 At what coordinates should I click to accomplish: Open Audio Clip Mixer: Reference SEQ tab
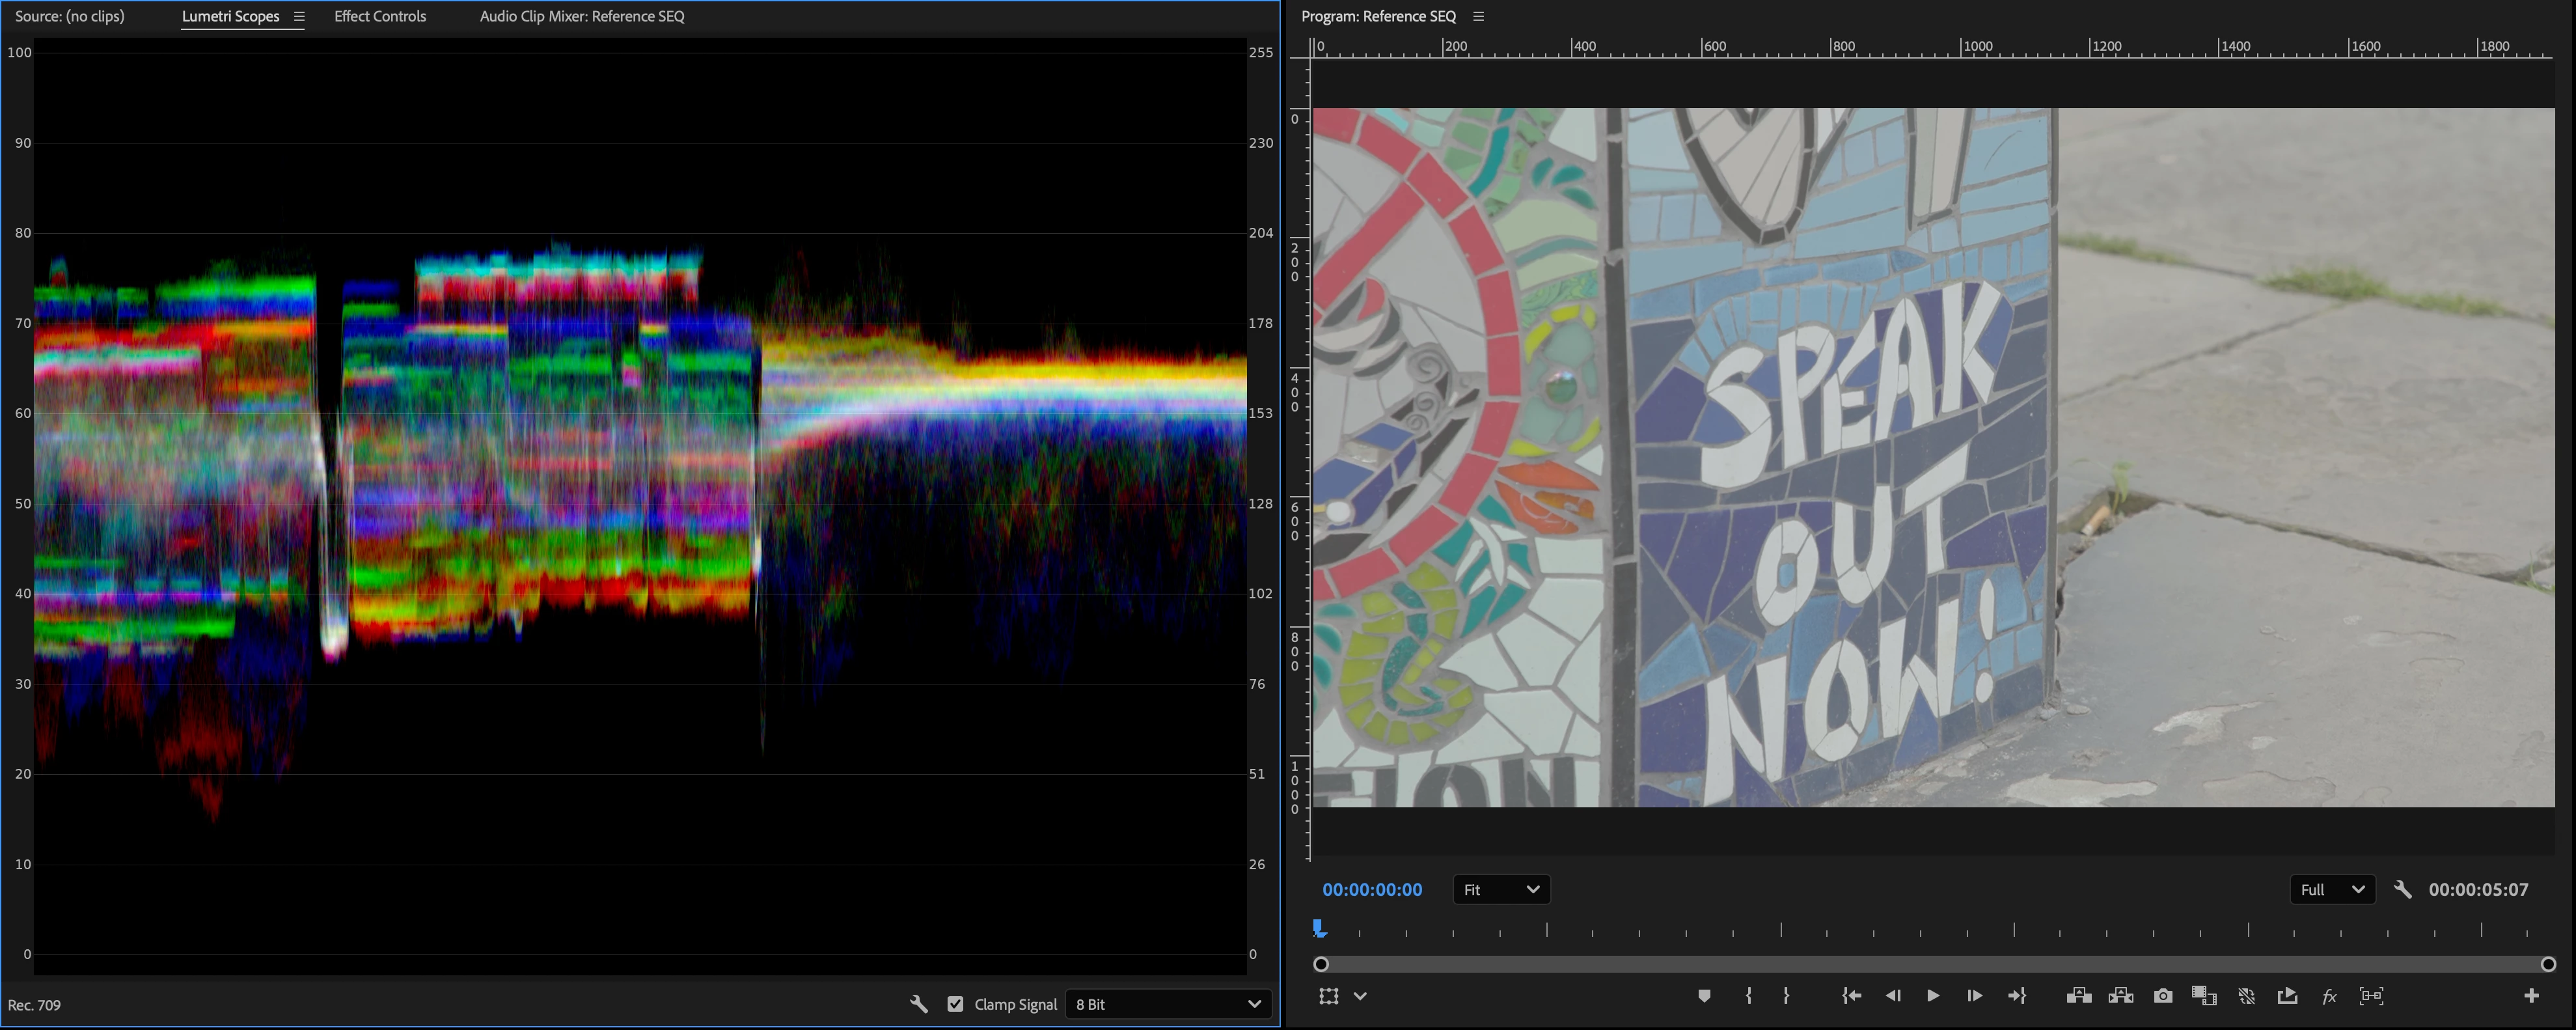point(582,16)
